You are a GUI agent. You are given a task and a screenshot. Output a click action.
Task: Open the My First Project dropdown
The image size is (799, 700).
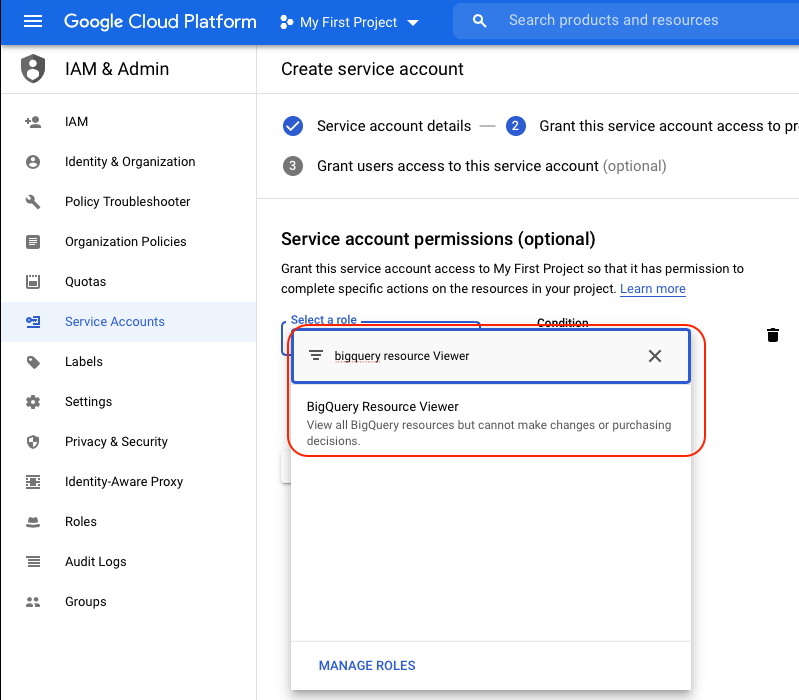(x=350, y=22)
